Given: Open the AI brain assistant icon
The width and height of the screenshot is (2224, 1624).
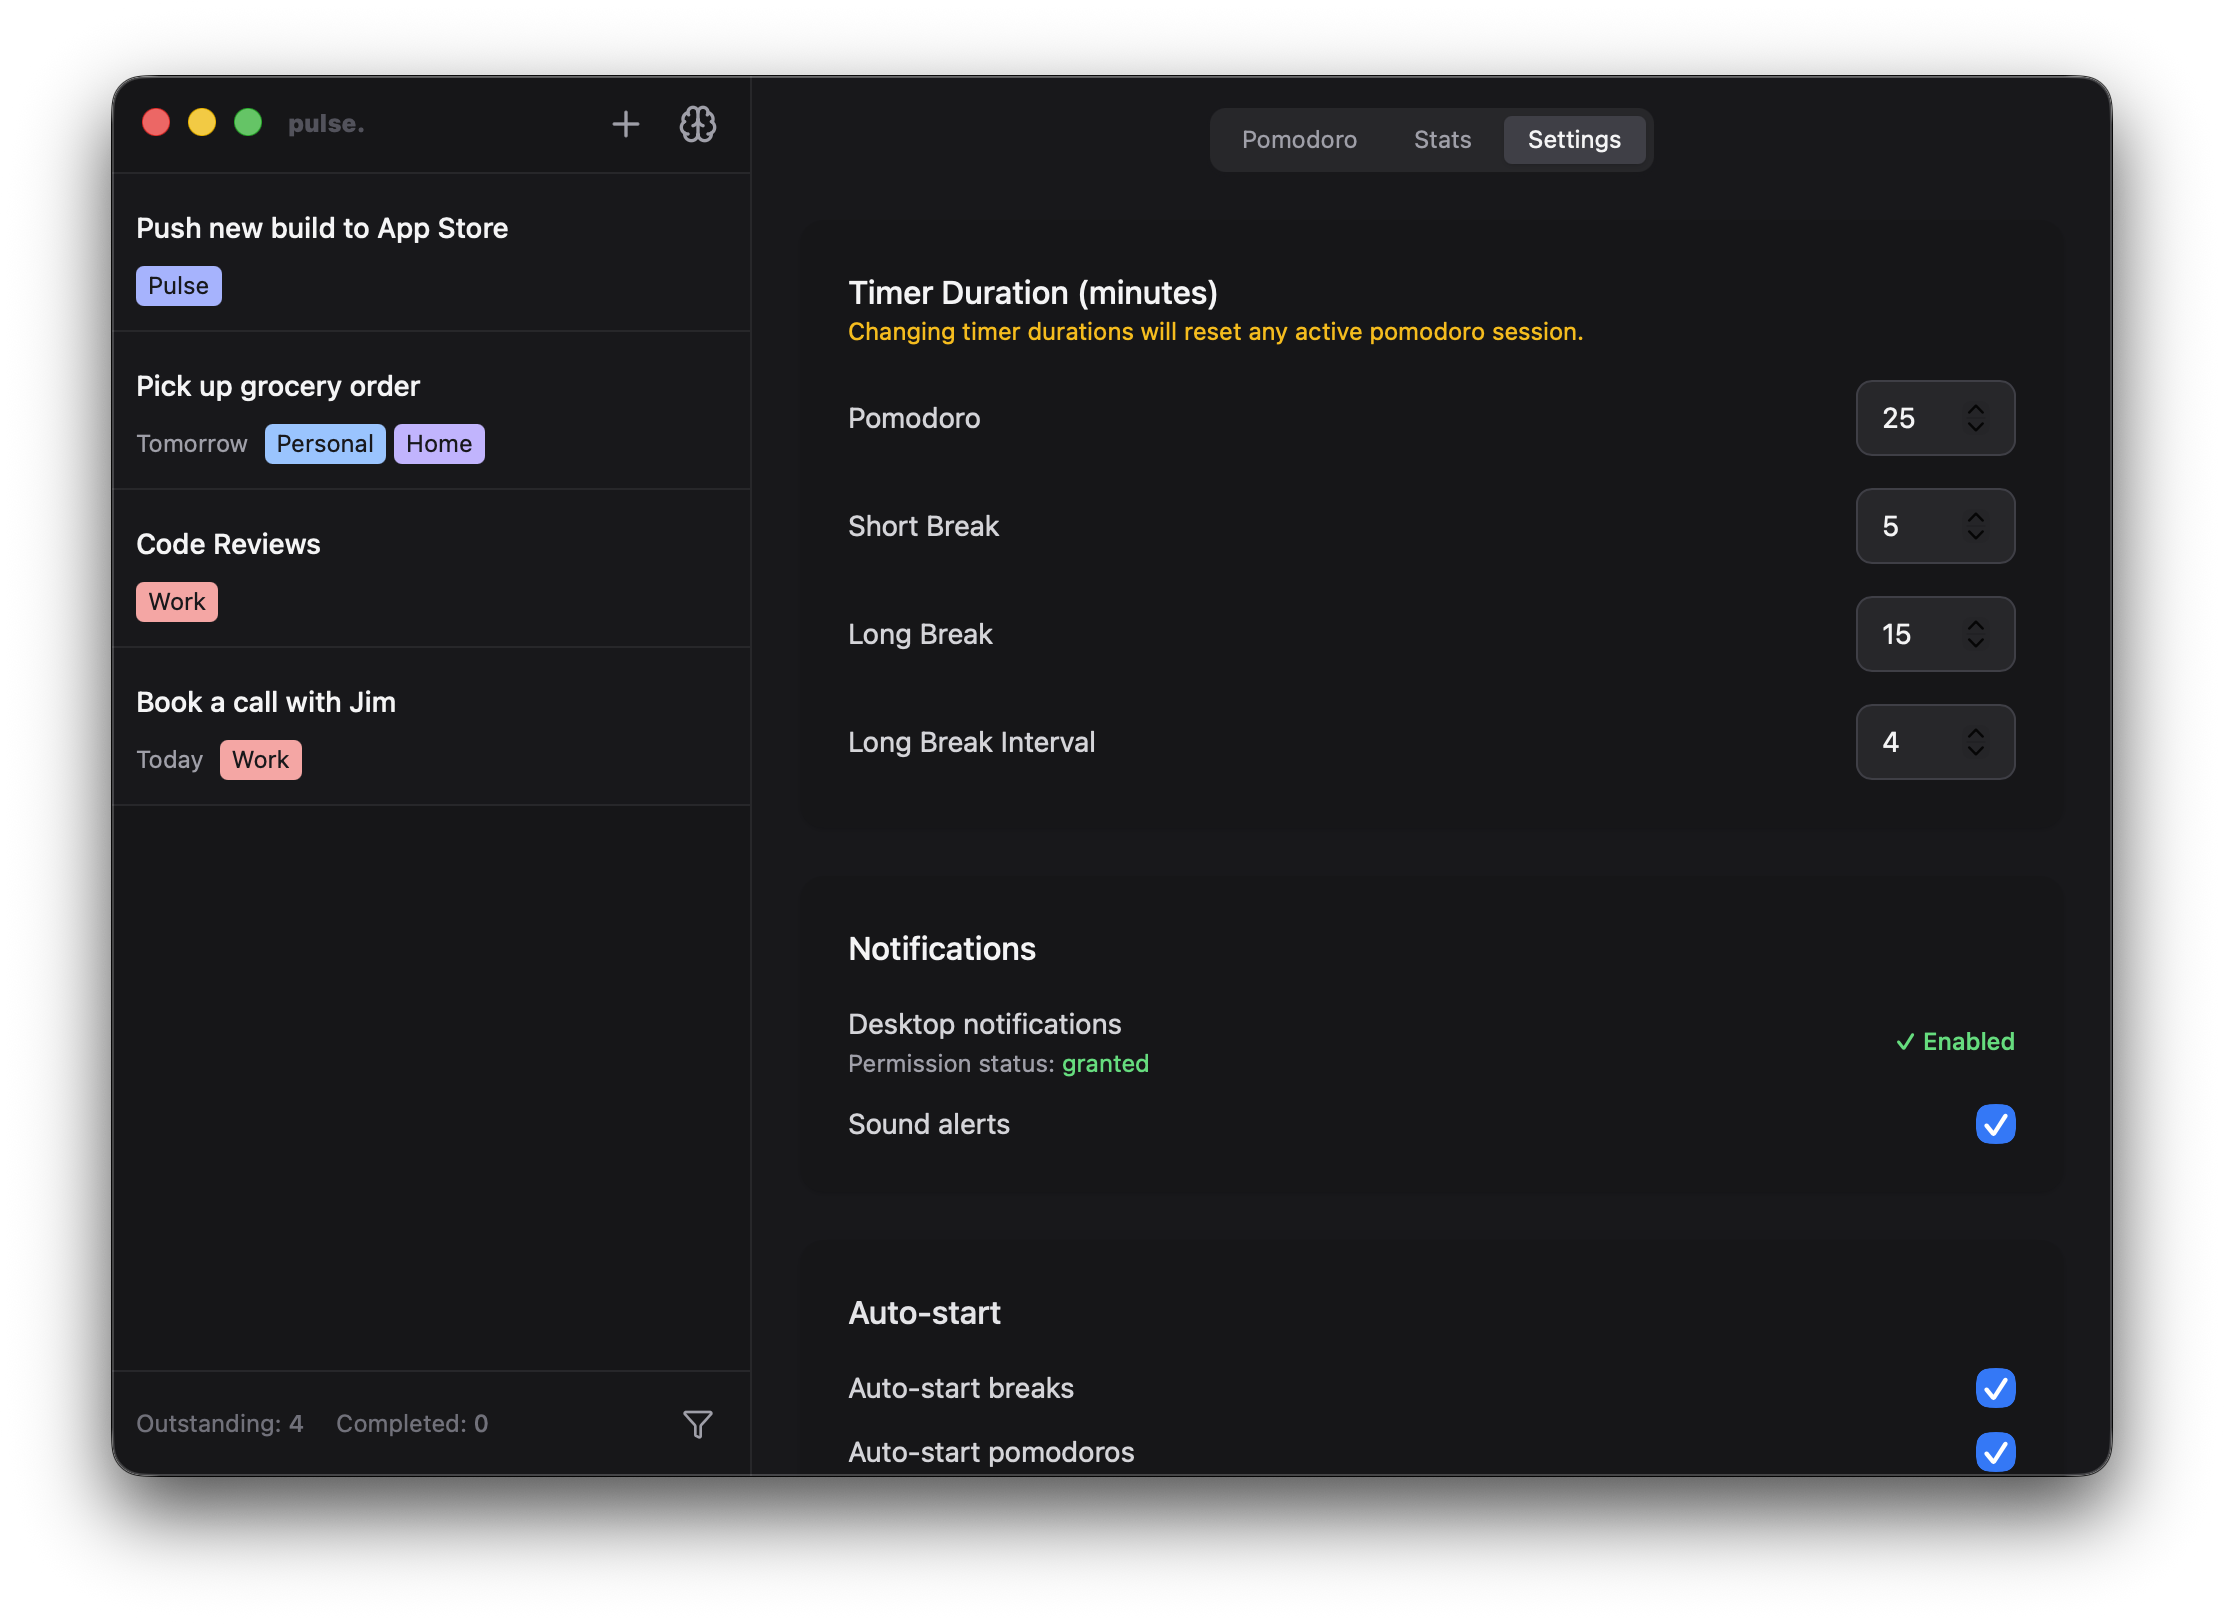Looking at the screenshot, I should (697, 124).
